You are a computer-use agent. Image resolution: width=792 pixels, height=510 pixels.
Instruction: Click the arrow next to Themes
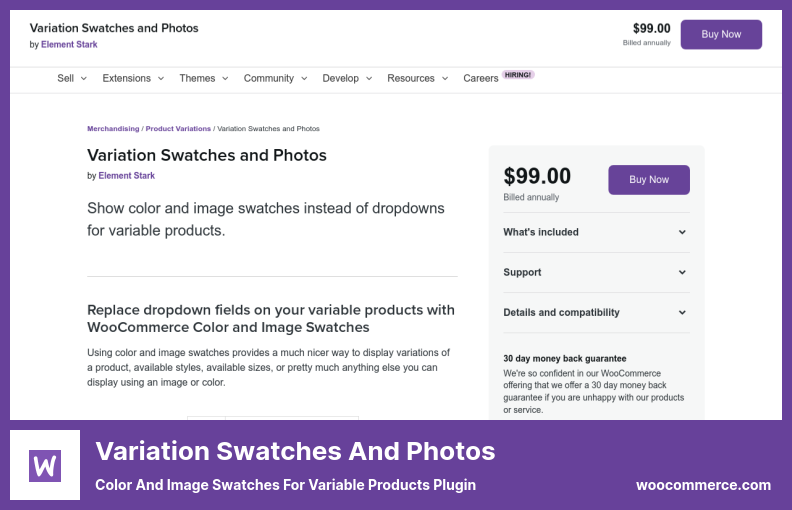(x=225, y=78)
